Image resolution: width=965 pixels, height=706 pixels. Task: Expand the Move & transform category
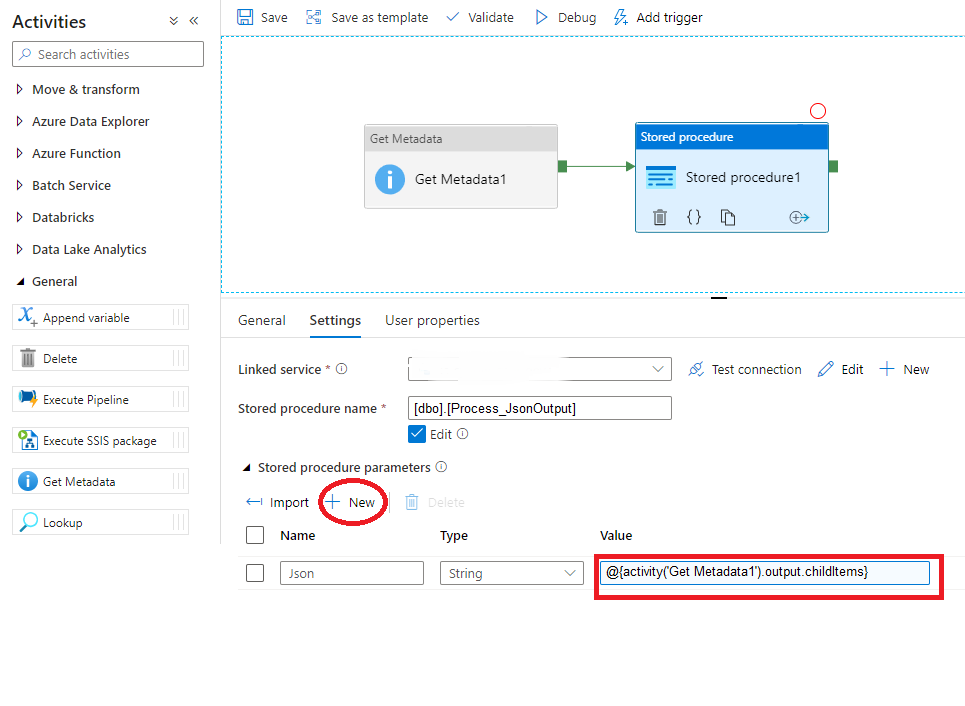coord(20,89)
